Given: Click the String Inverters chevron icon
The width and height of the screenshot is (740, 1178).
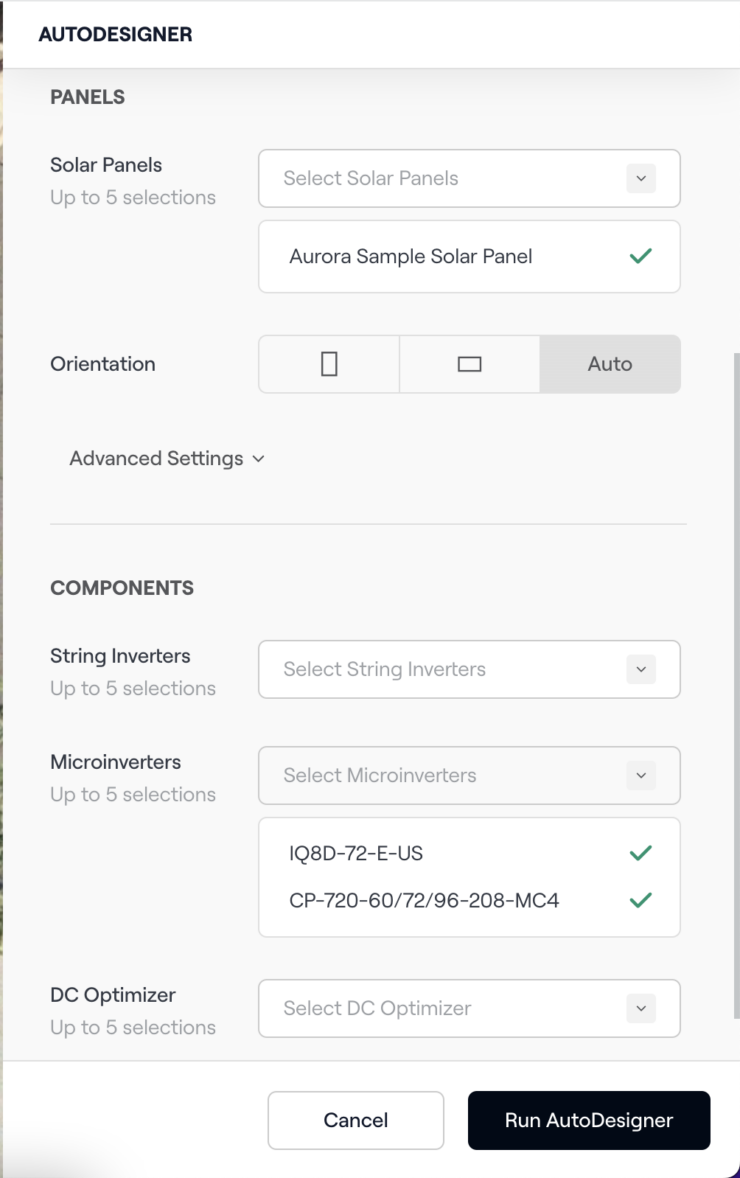Looking at the screenshot, I should point(640,669).
